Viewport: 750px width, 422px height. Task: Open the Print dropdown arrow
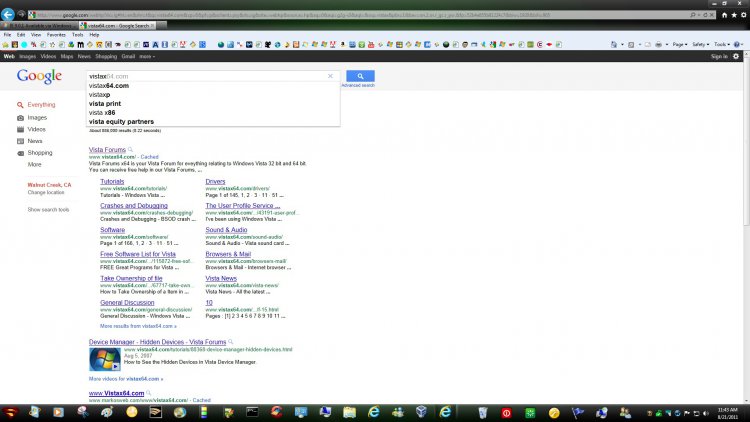pyautogui.click(x=667, y=44)
